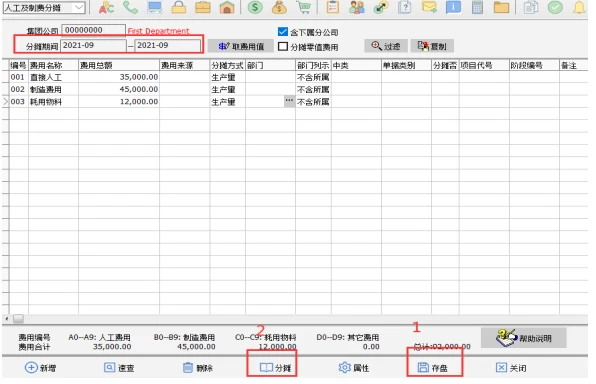The height and width of the screenshot is (384, 596).
Task: Click the start period 2021-09 field
Action: click(93, 46)
